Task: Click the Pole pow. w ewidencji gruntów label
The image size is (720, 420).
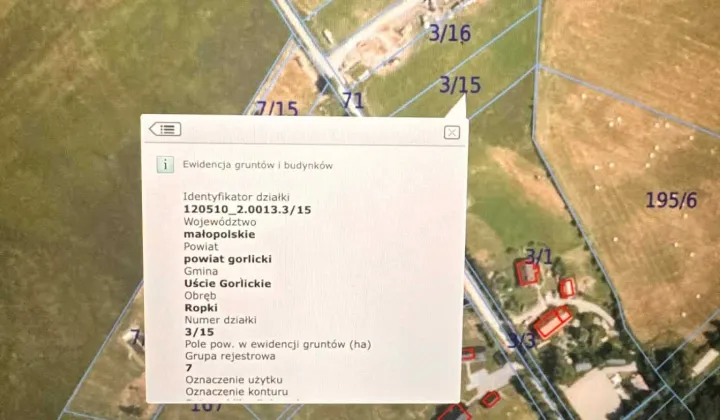Action: coord(278,344)
